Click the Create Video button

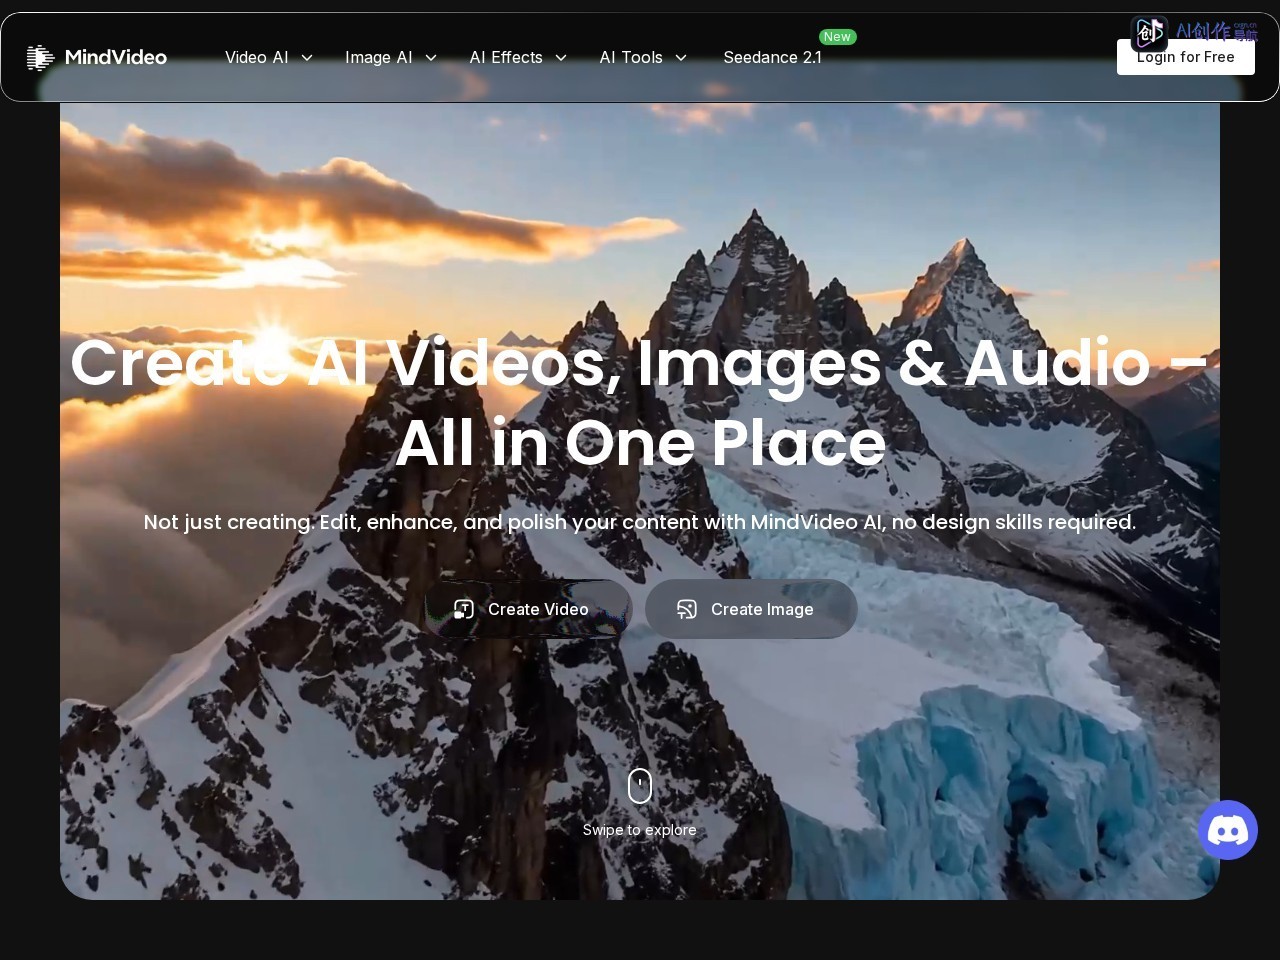[x=528, y=609]
